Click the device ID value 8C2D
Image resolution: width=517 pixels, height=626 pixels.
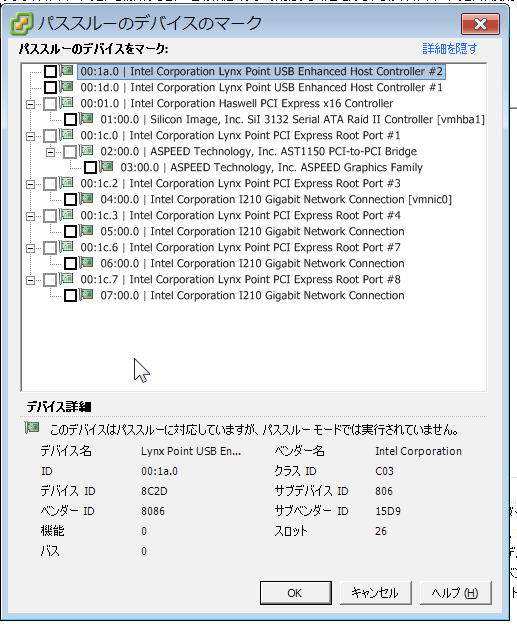pos(154,491)
